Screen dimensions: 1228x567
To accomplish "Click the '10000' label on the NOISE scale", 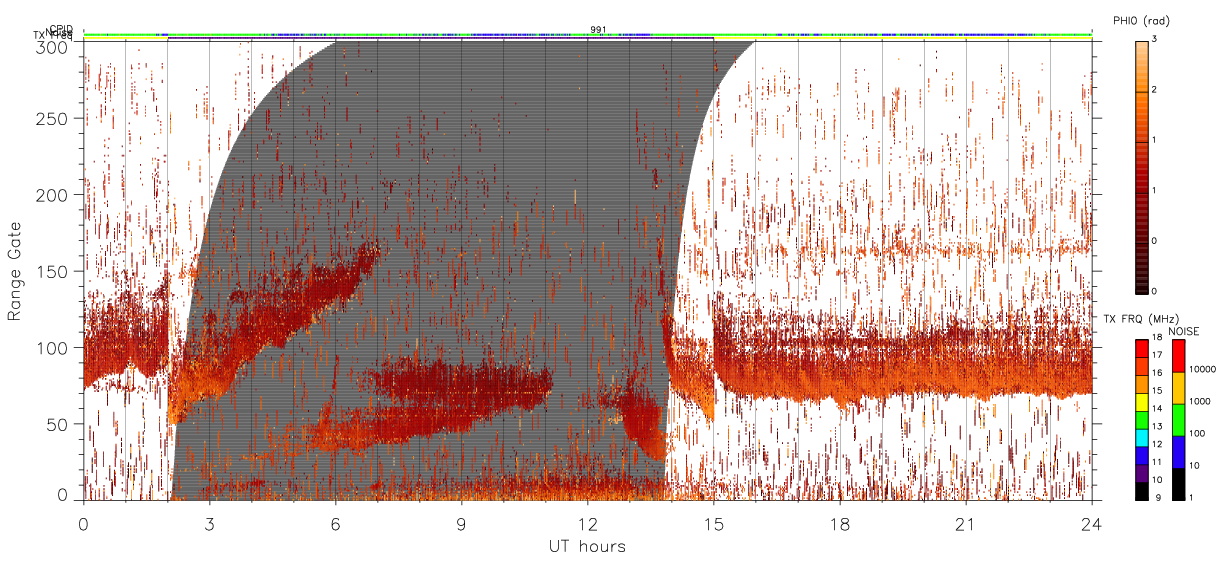I will (x=1201, y=369).
